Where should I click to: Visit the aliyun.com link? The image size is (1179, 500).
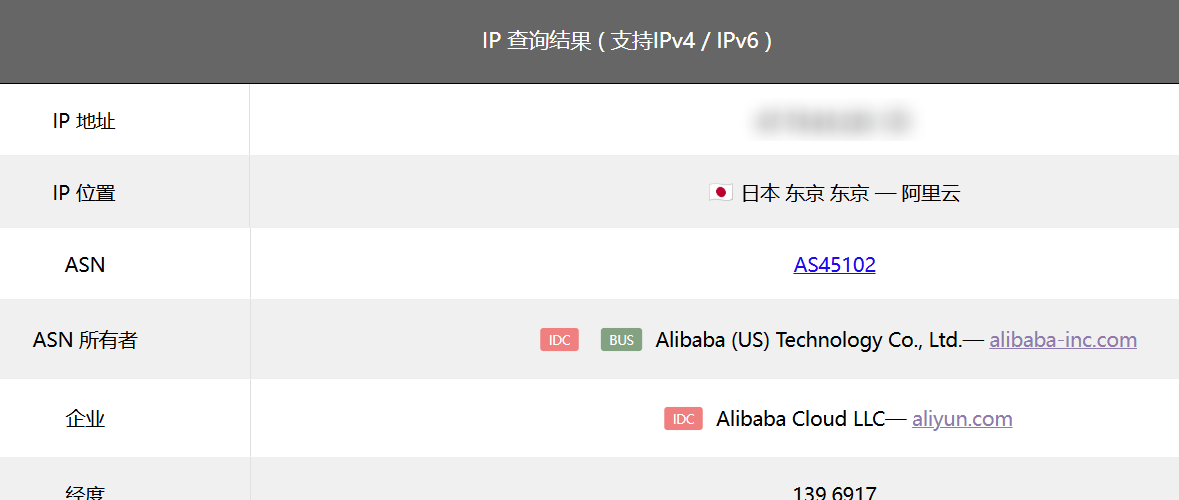(962, 419)
